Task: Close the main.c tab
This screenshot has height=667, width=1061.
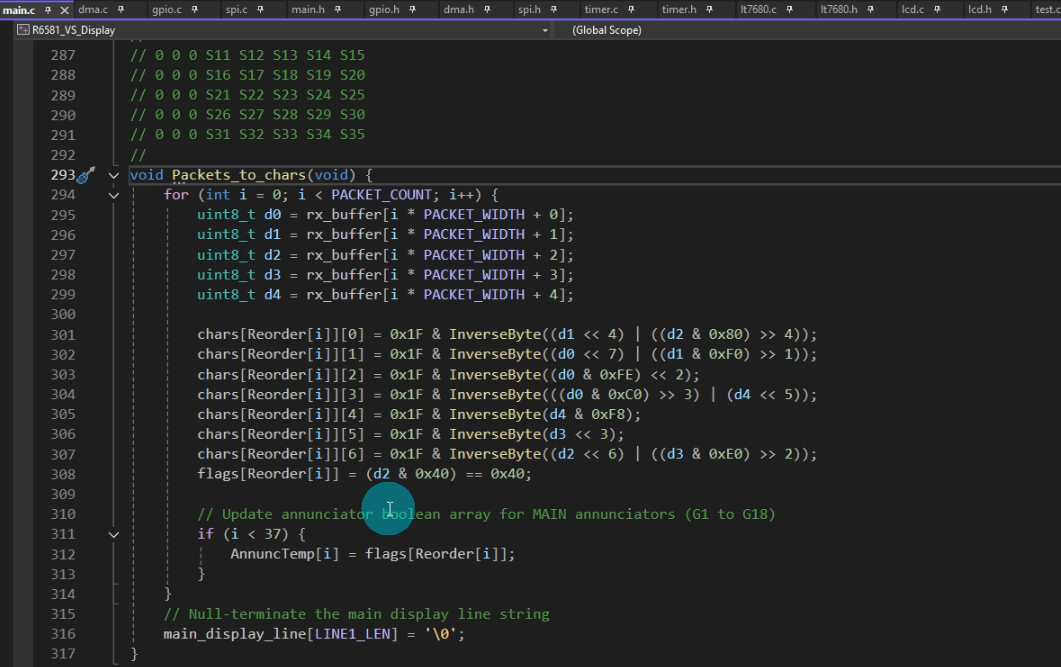Action: 64,10
